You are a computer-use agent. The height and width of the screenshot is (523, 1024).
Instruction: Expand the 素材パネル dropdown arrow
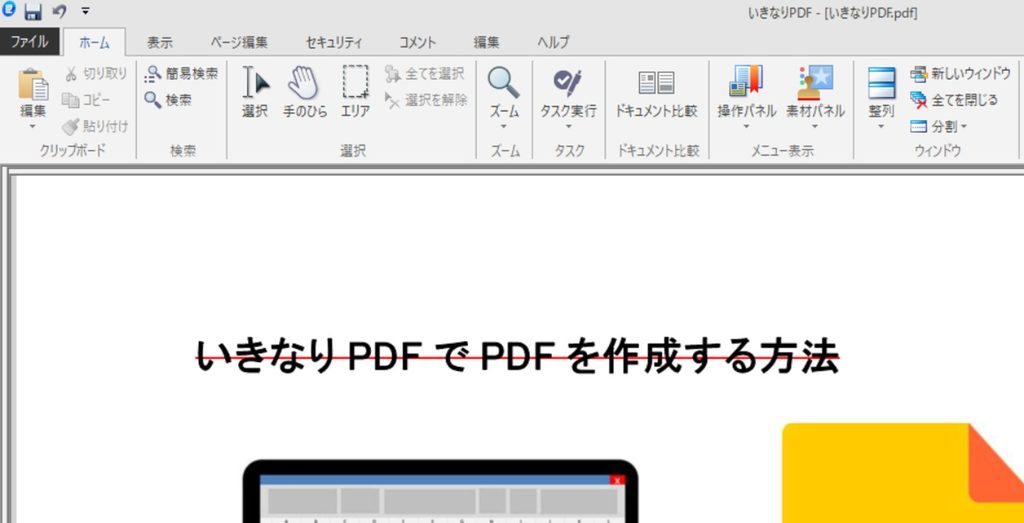[x=815, y=127]
